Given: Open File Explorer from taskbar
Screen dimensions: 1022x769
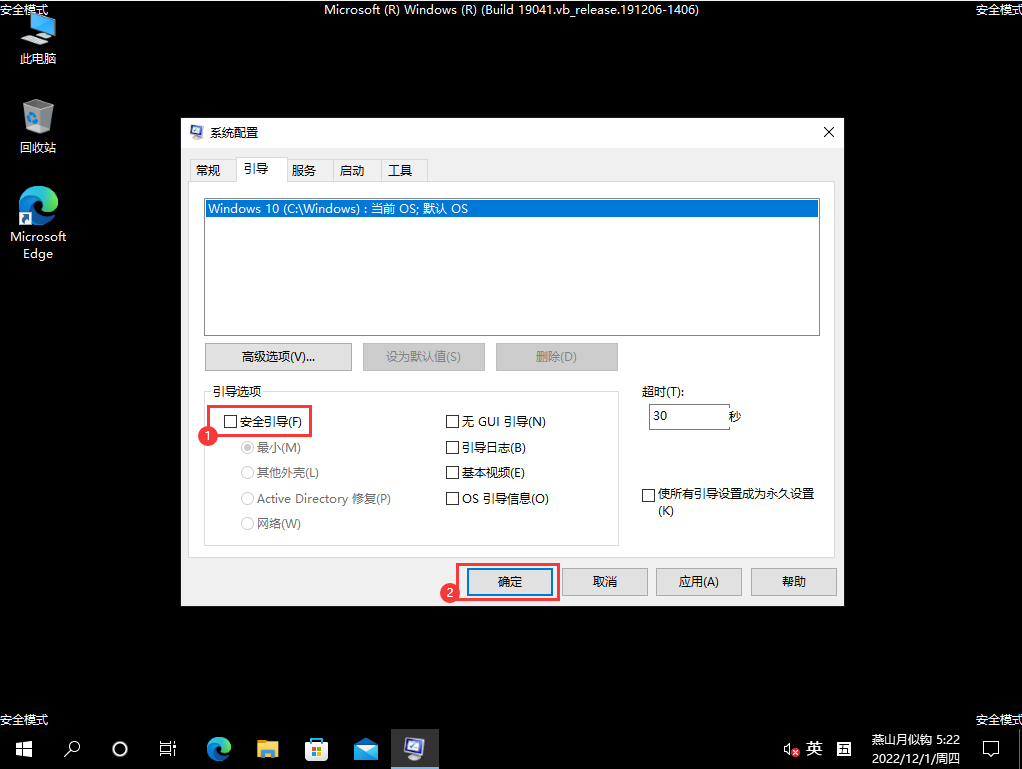Looking at the screenshot, I should click(x=267, y=749).
